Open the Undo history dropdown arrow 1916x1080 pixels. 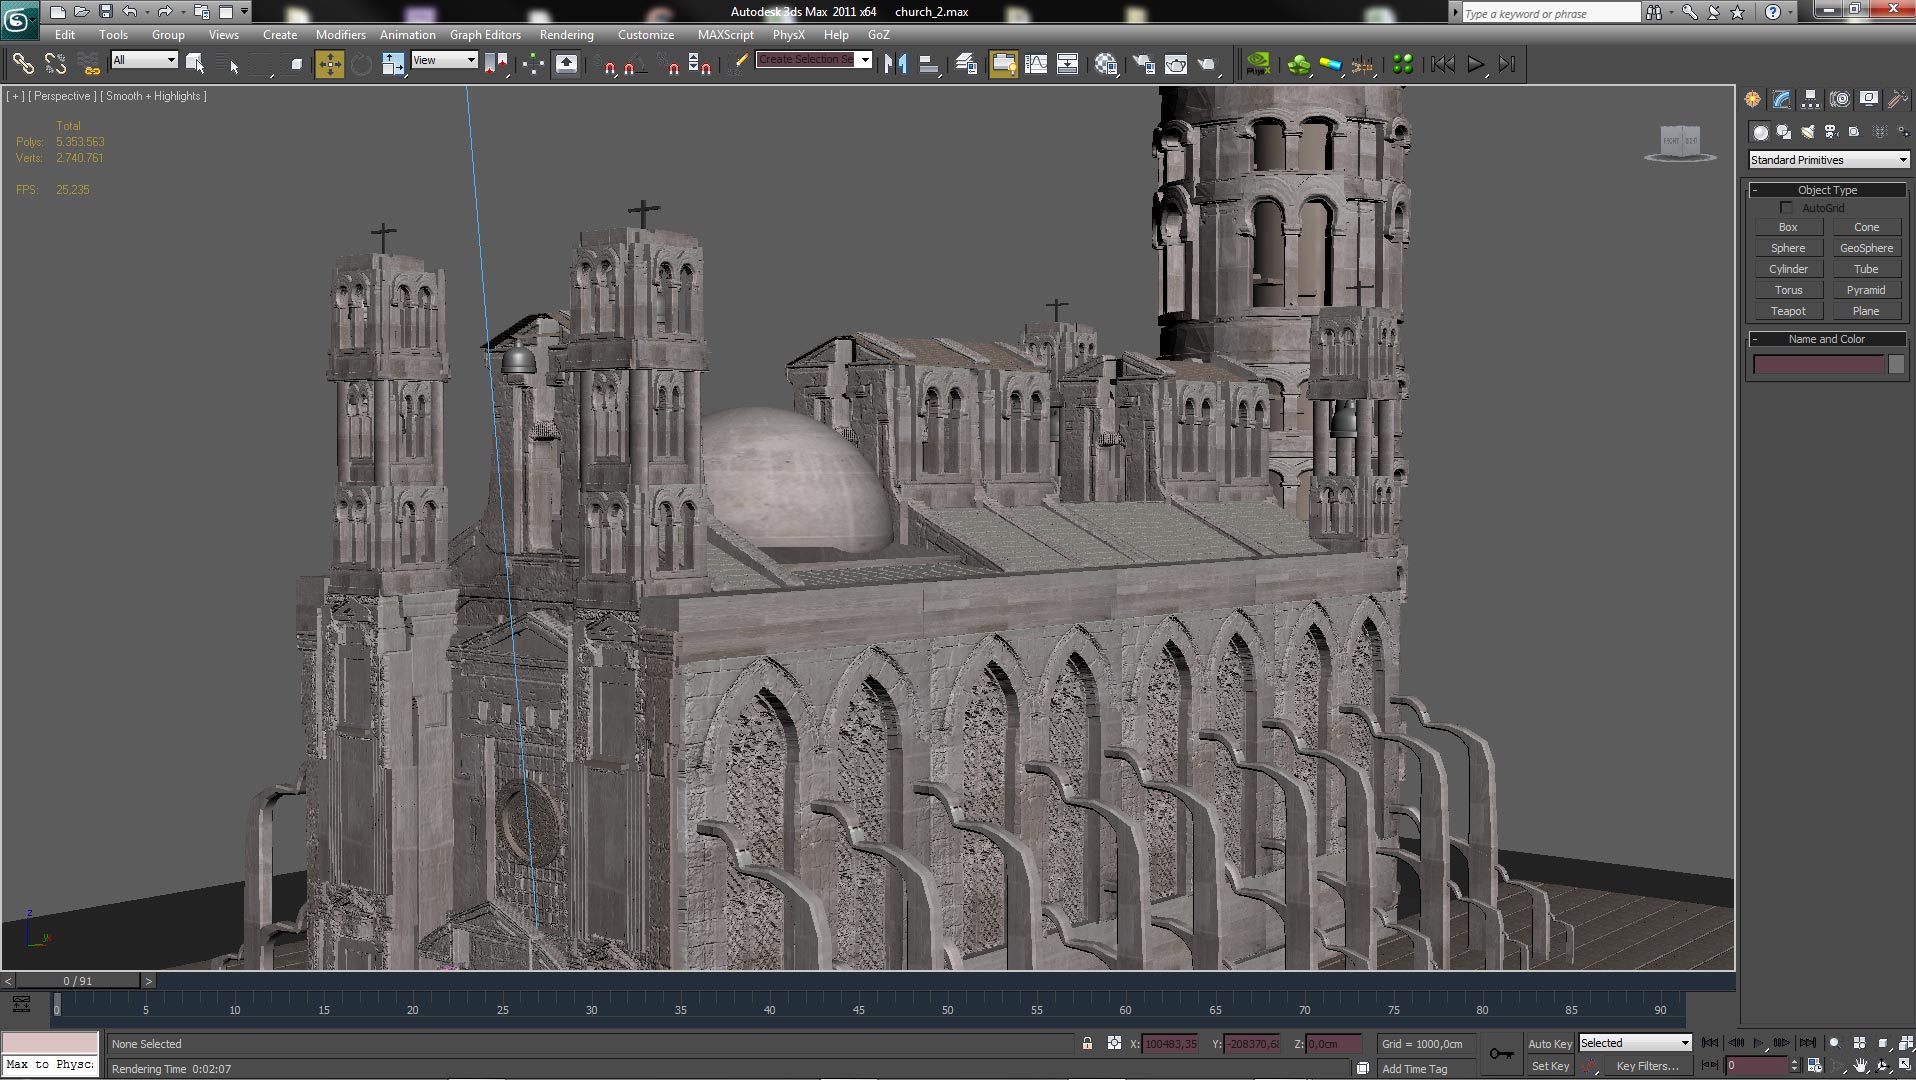click(147, 12)
